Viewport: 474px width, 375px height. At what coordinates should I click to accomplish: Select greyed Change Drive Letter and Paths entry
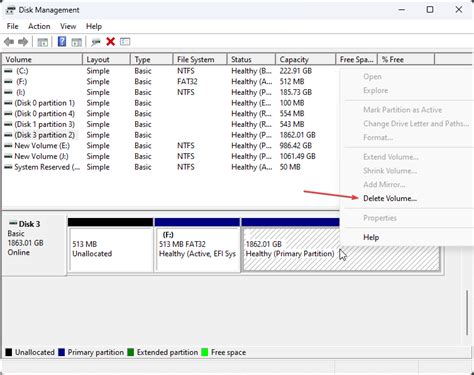pos(416,124)
